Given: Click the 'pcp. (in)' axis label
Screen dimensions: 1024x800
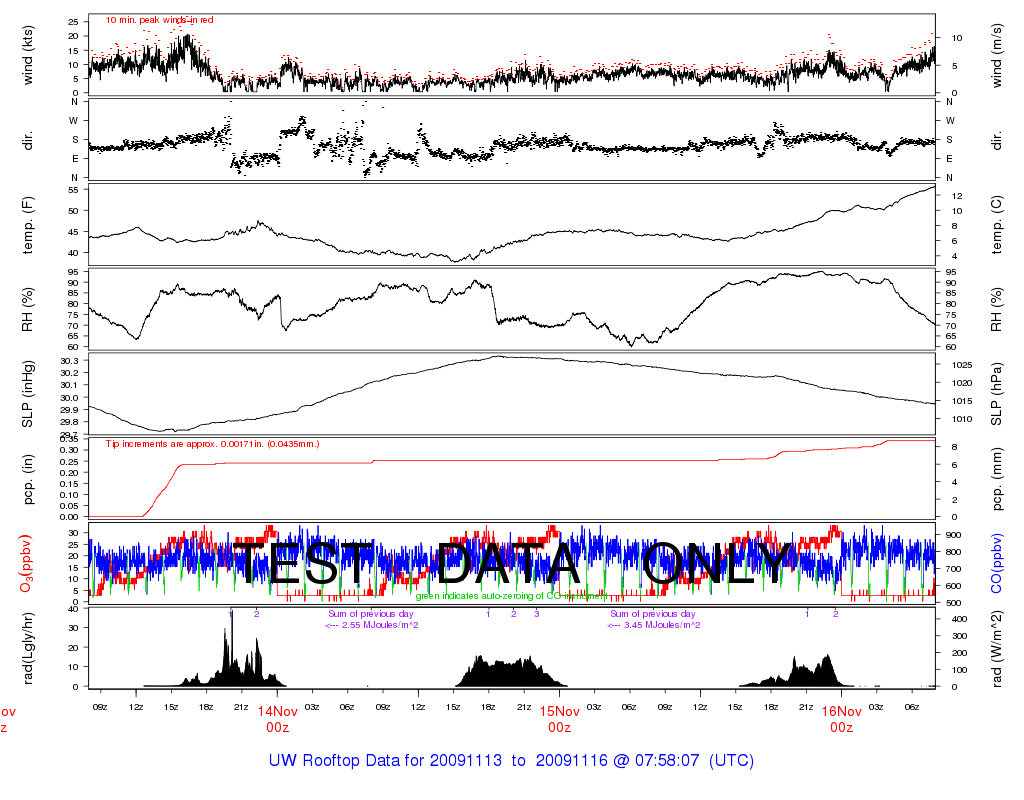Looking at the screenshot, I should coord(27,480).
